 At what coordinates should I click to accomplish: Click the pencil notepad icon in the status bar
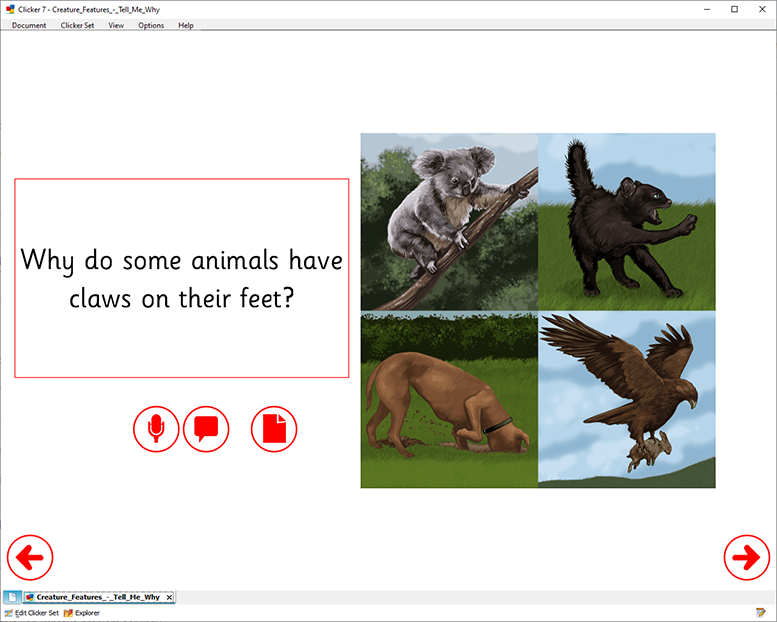pos(761,613)
